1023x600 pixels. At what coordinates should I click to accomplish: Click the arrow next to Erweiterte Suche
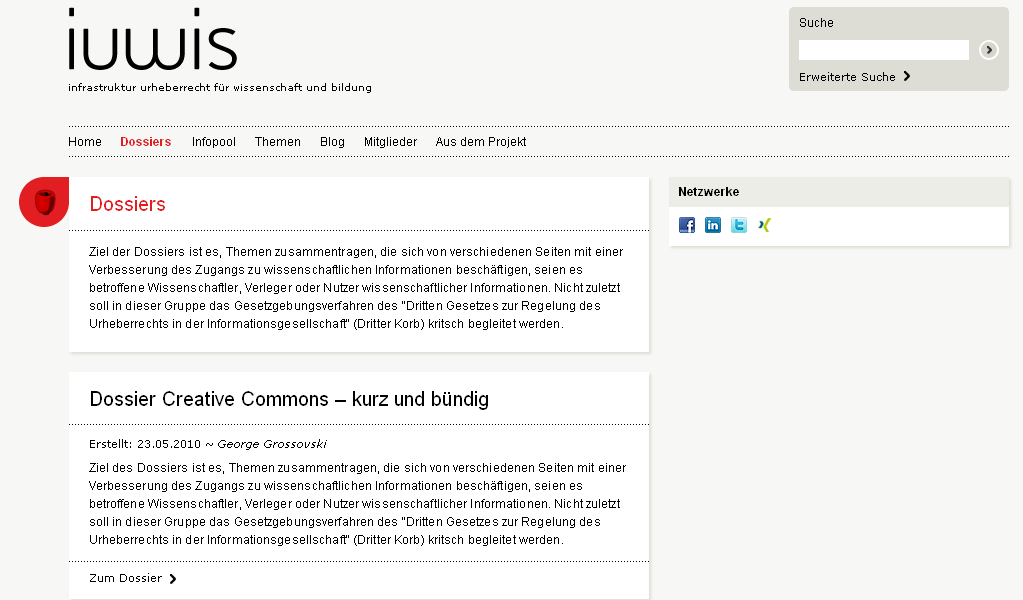(x=907, y=76)
